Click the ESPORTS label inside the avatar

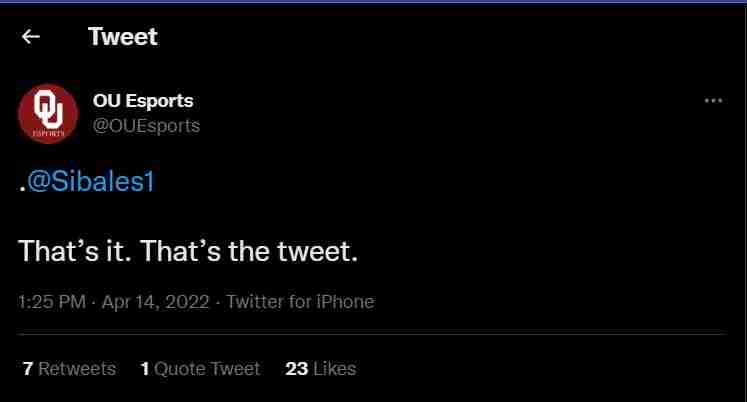[48, 133]
